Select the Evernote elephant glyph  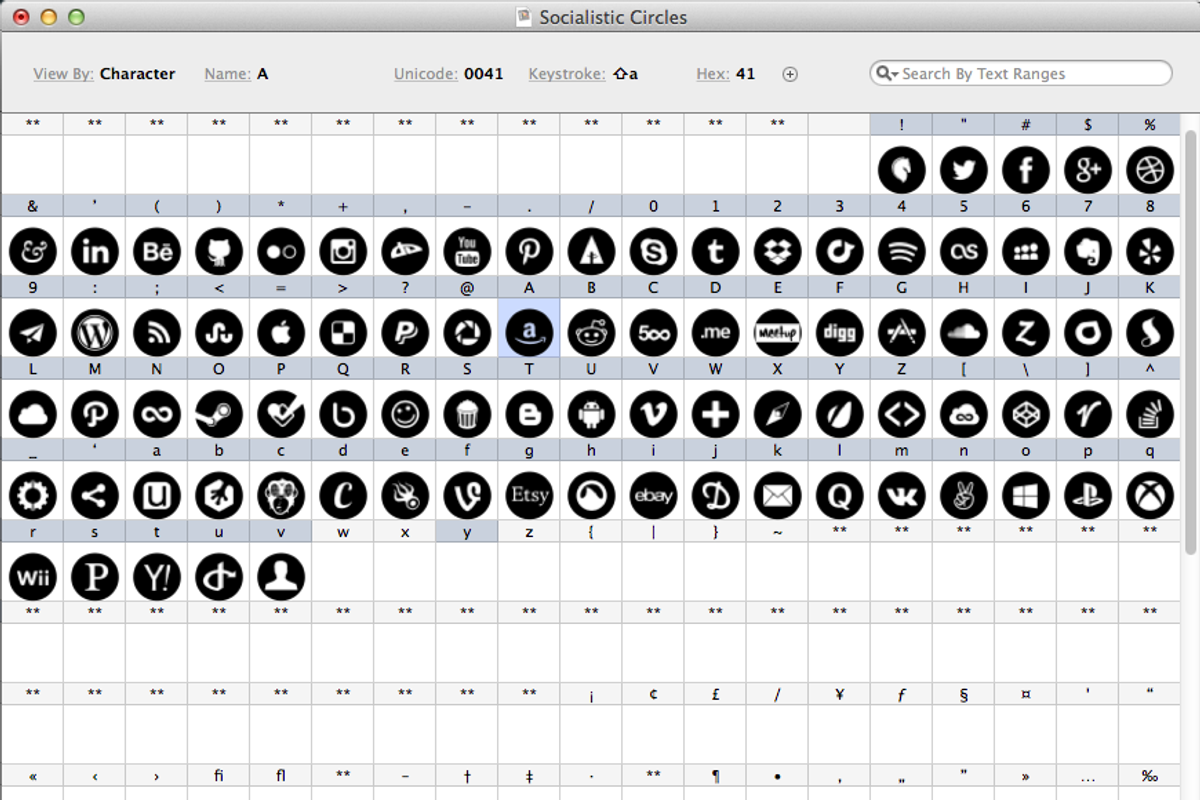click(1087, 252)
